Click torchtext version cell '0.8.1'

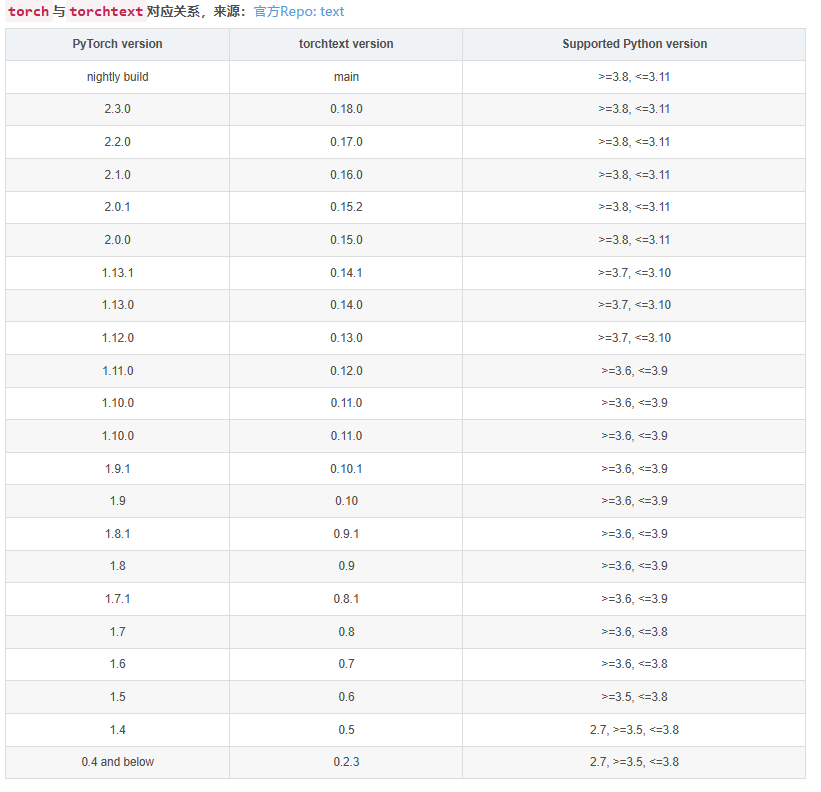click(x=346, y=599)
